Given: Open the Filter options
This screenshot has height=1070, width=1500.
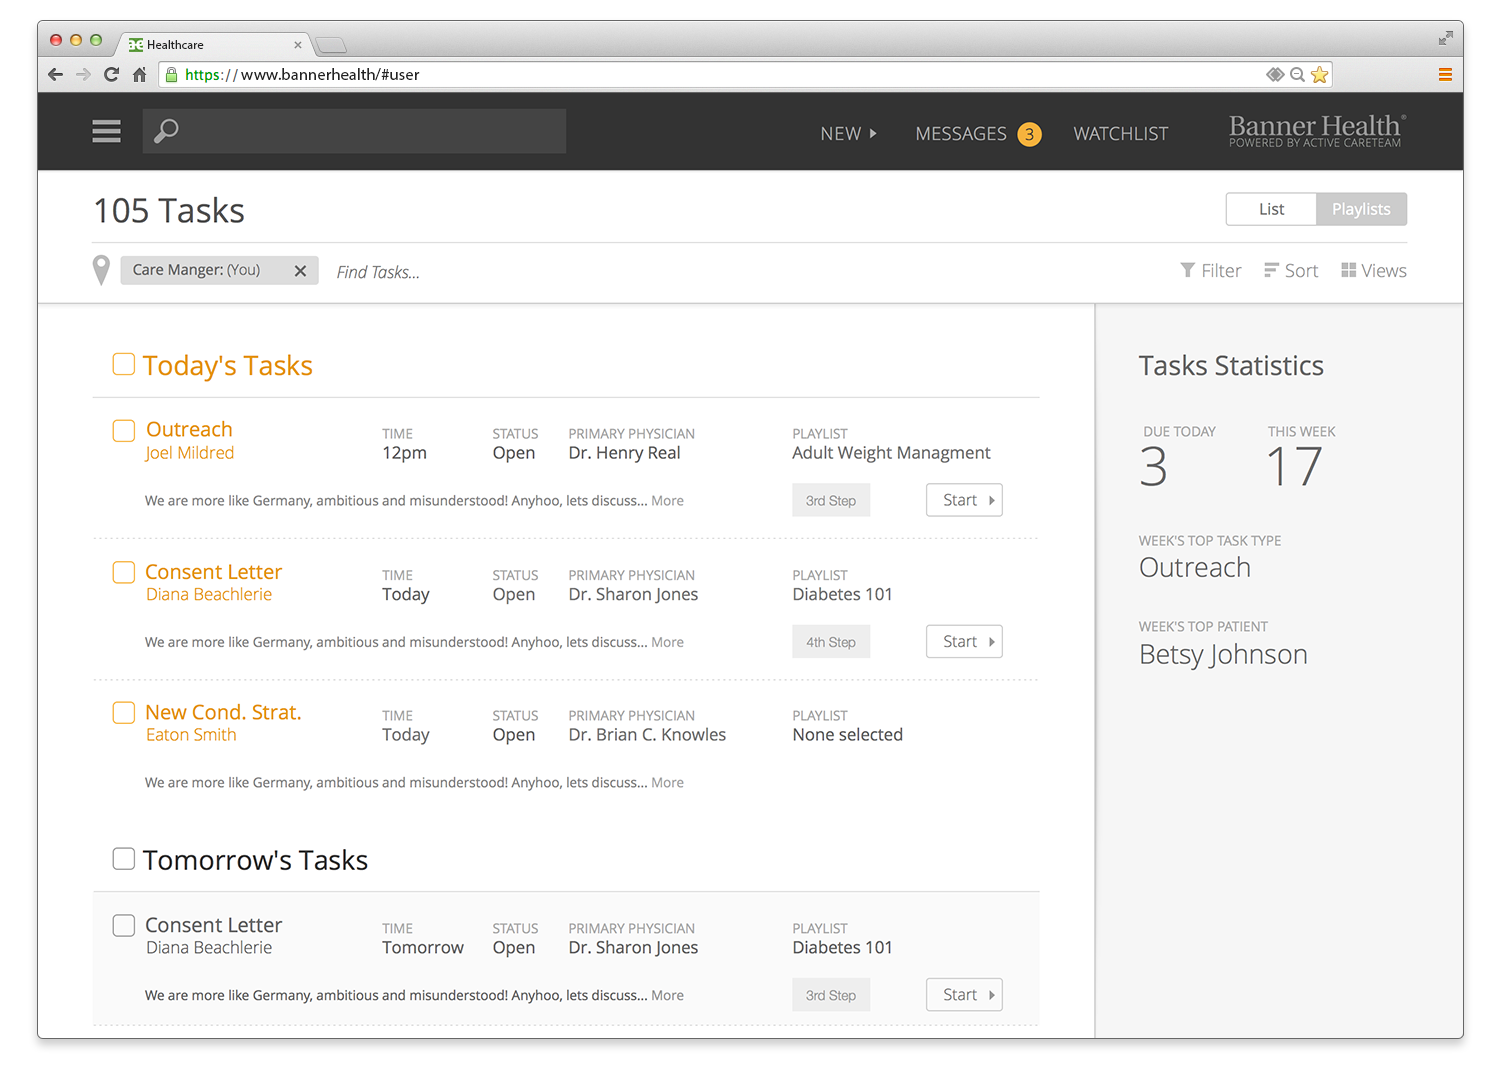Looking at the screenshot, I should tap(1211, 270).
